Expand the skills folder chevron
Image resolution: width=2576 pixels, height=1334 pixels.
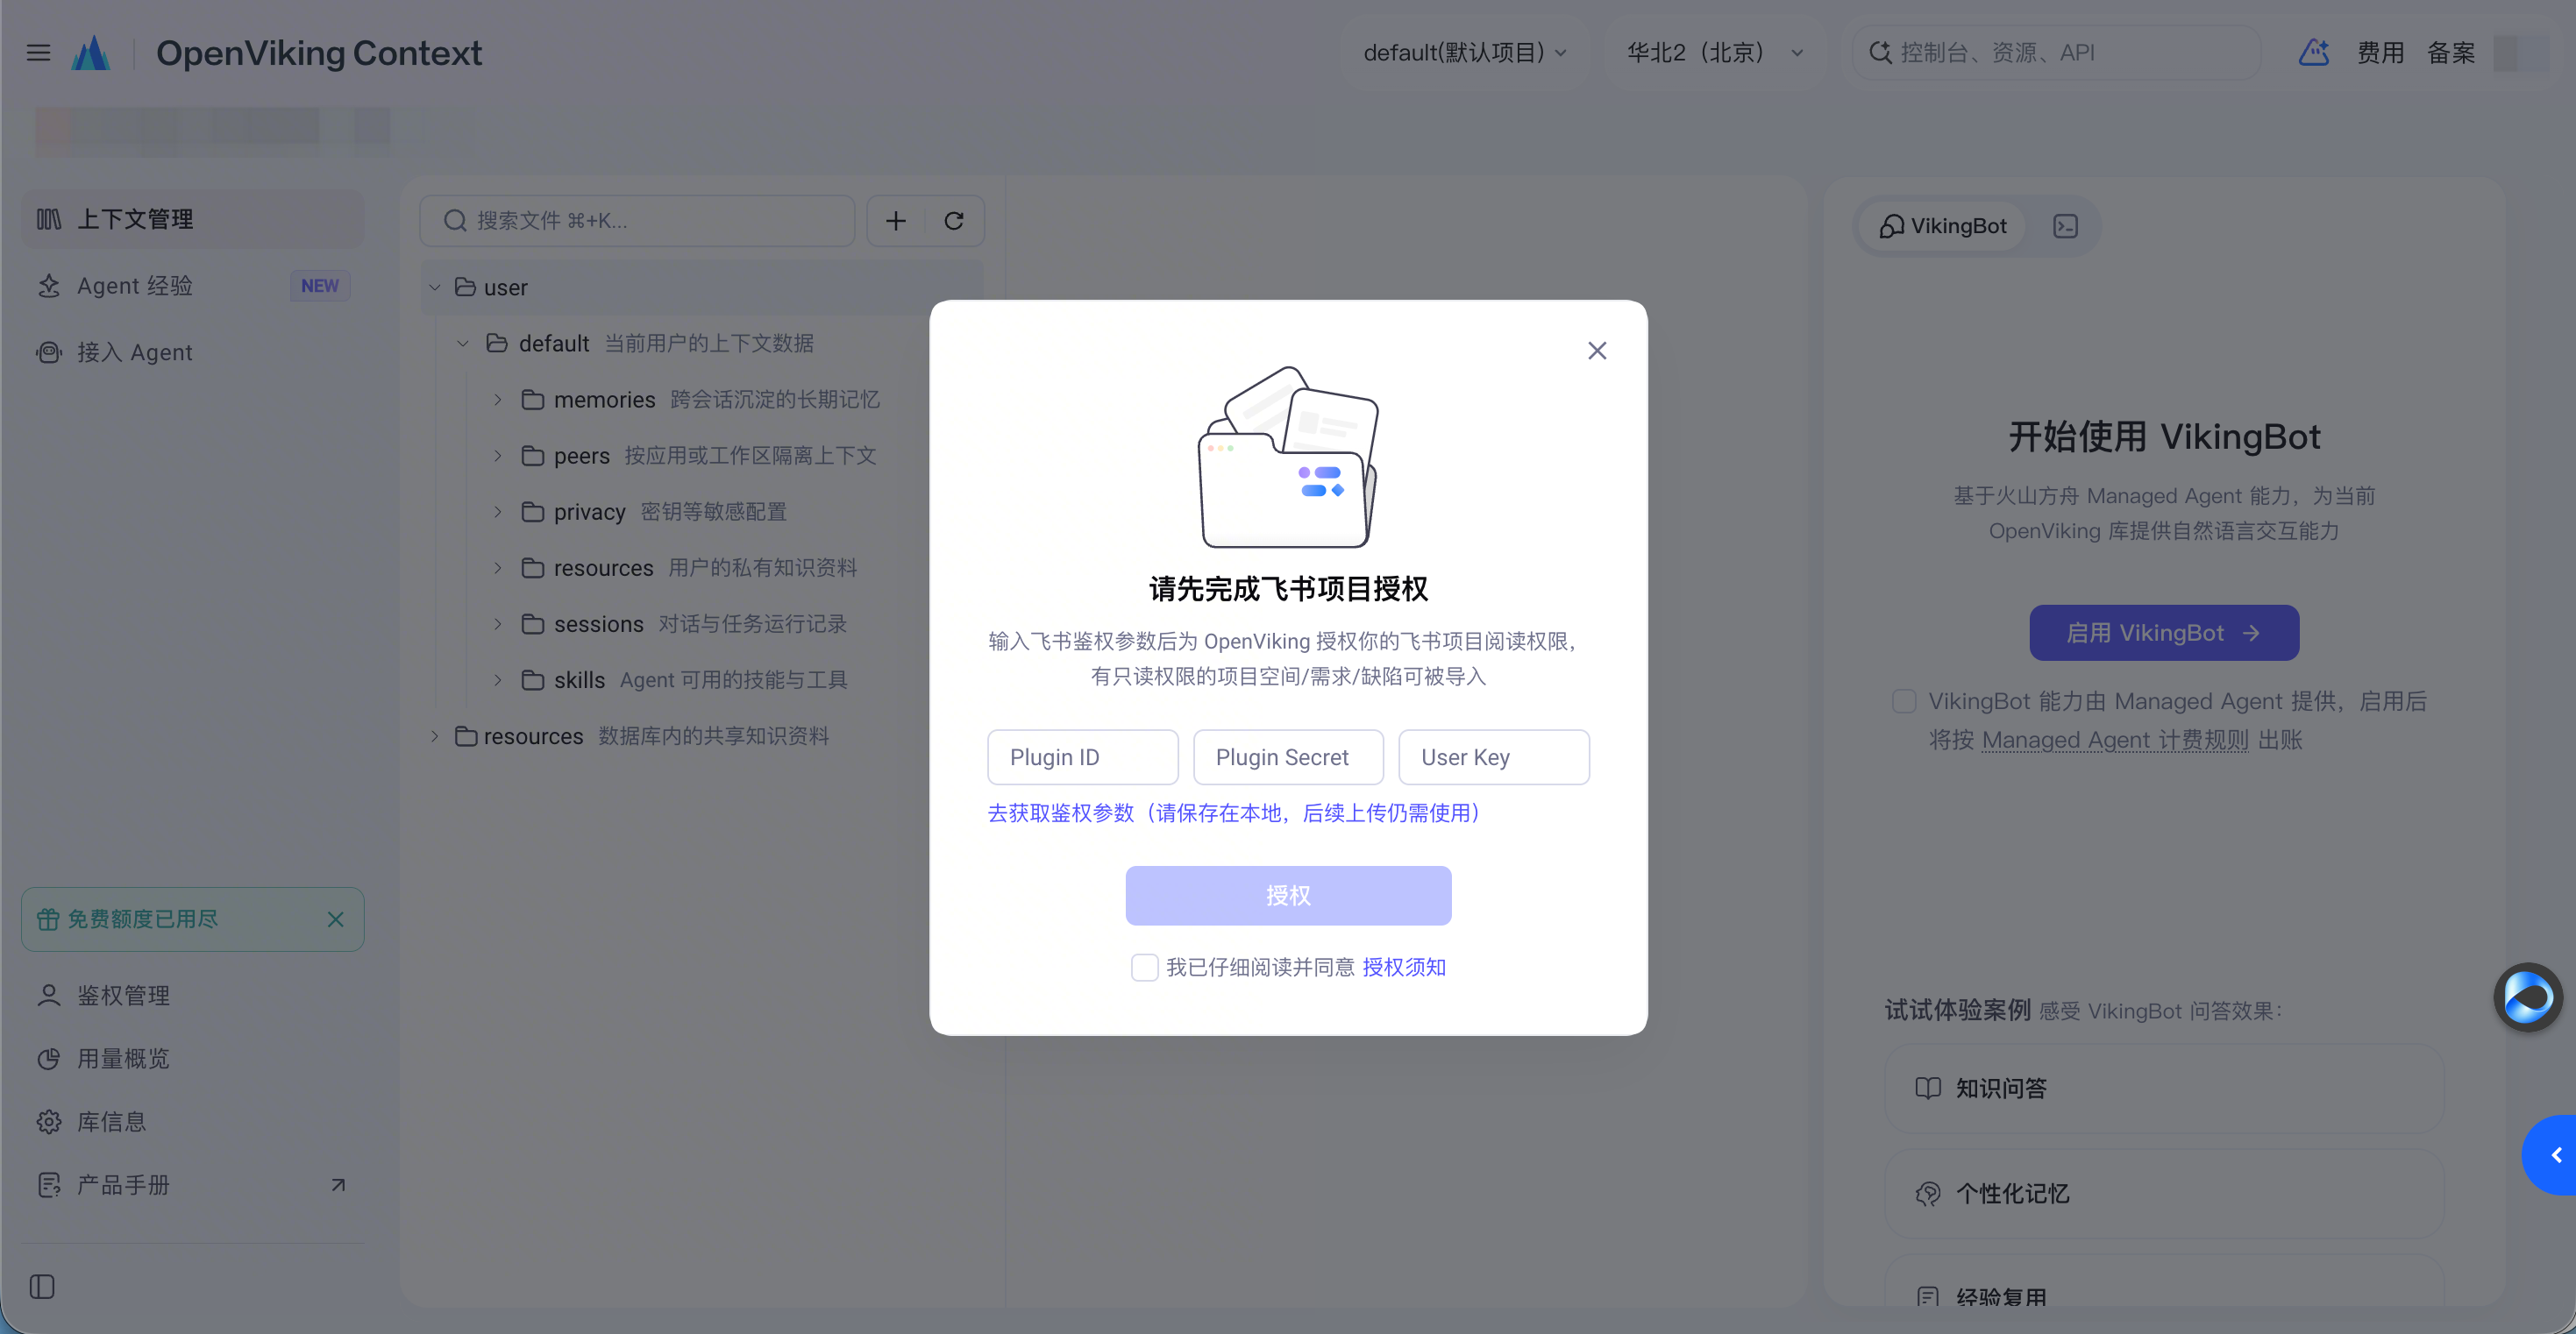point(497,680)
